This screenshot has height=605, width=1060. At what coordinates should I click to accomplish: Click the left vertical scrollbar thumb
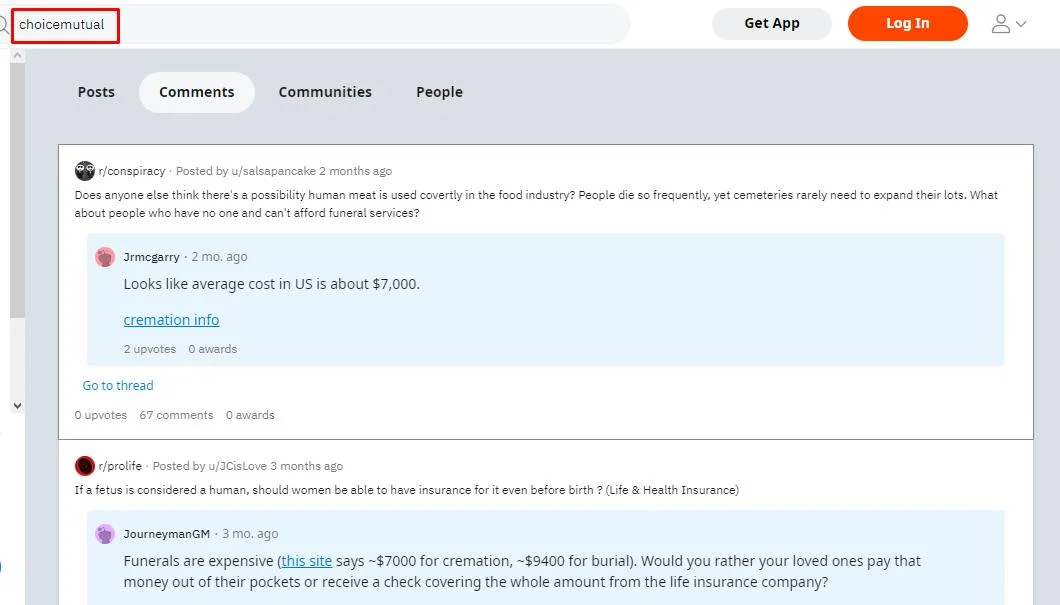point(18,191)
